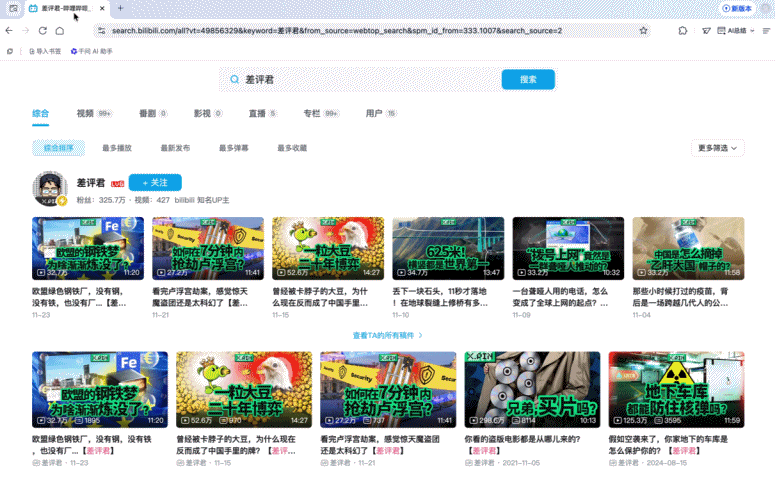The height and width of the screenshot is (486, 775).
Task: Open top-row 一粒大豆二十年博弈 thumbnail
Action: pos(328,248)
